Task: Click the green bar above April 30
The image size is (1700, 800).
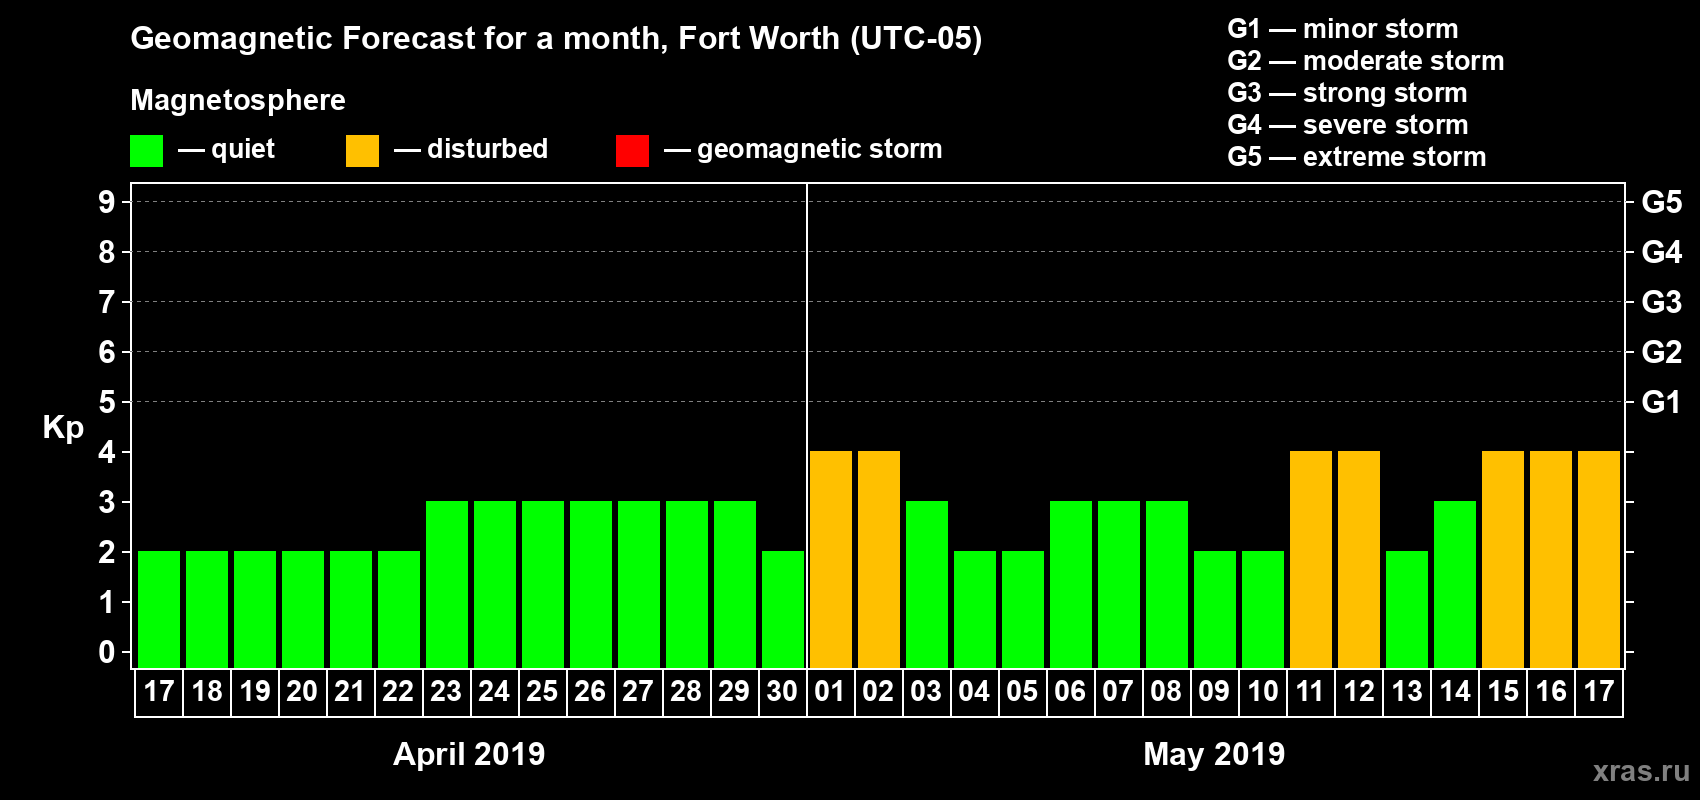Action: (783, 610)
